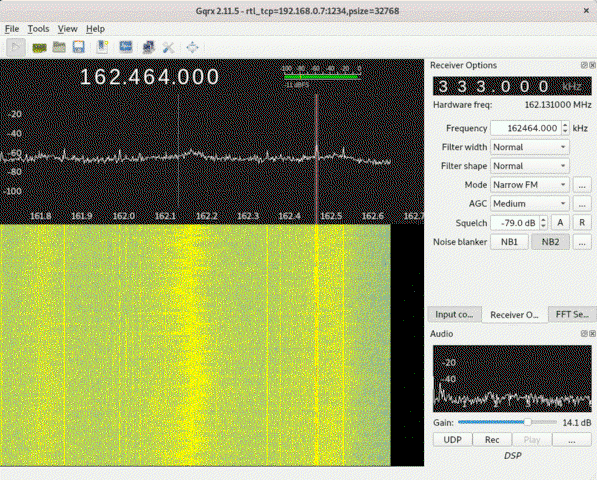Click the full screen arrows icon
597x480 pixels.
coord(192,47)
